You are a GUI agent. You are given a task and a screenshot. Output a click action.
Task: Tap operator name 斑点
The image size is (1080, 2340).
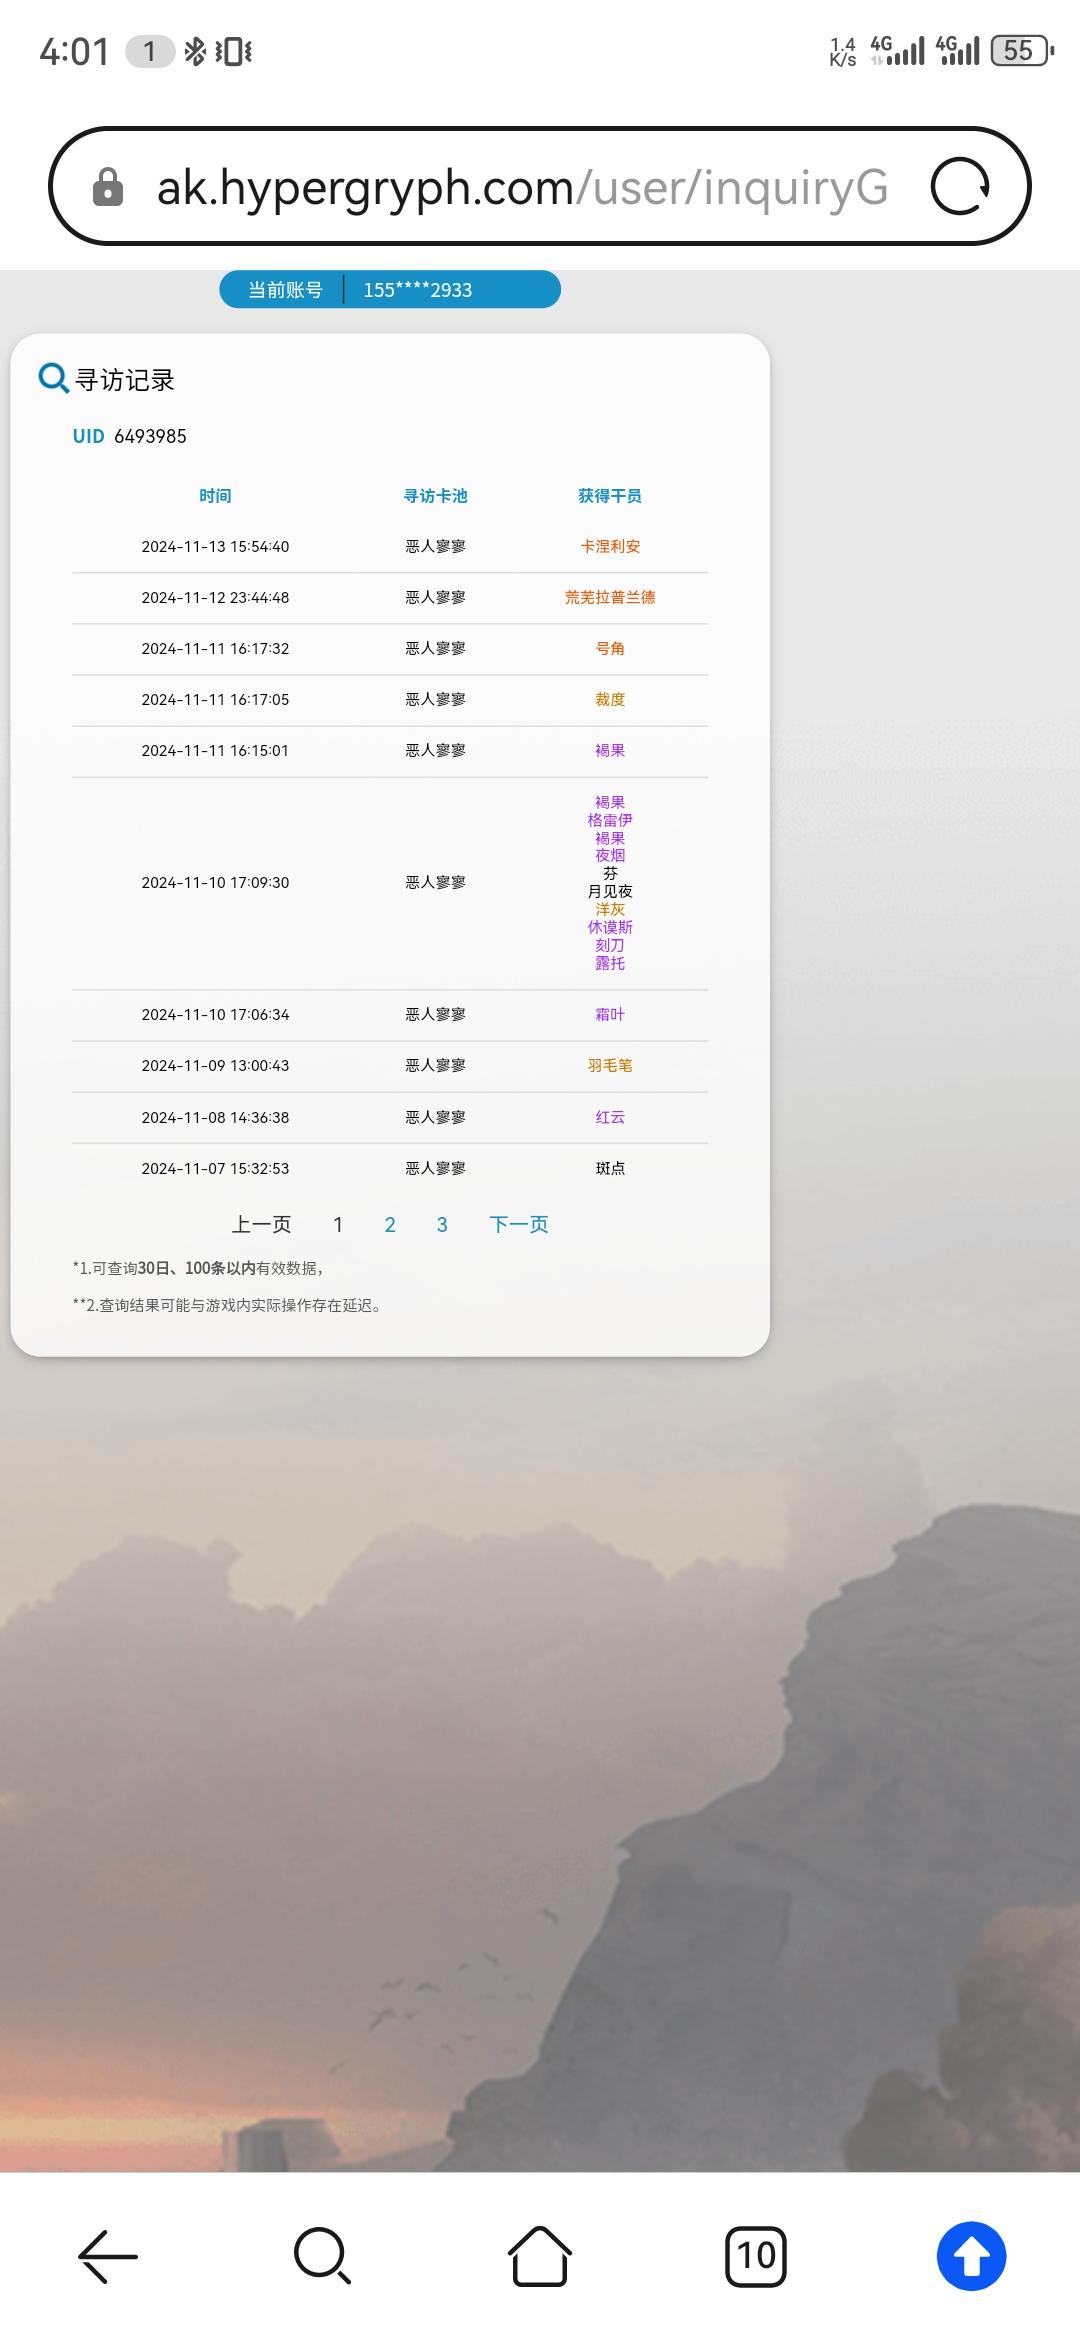pos(610,1168)
